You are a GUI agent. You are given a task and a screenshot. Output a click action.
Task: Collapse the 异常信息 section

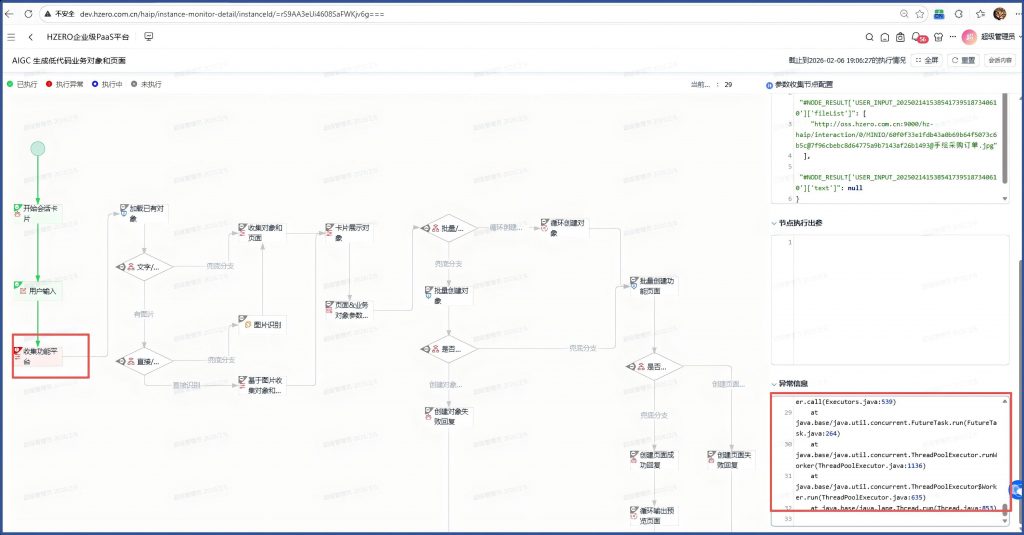[x=770, y=382]
